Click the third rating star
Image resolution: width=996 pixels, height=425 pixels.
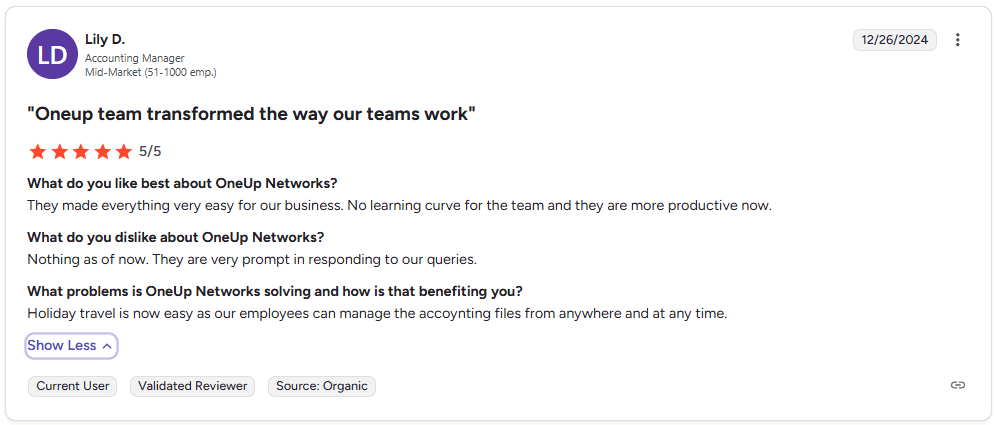pyautogui.click(x=81, y=152)
